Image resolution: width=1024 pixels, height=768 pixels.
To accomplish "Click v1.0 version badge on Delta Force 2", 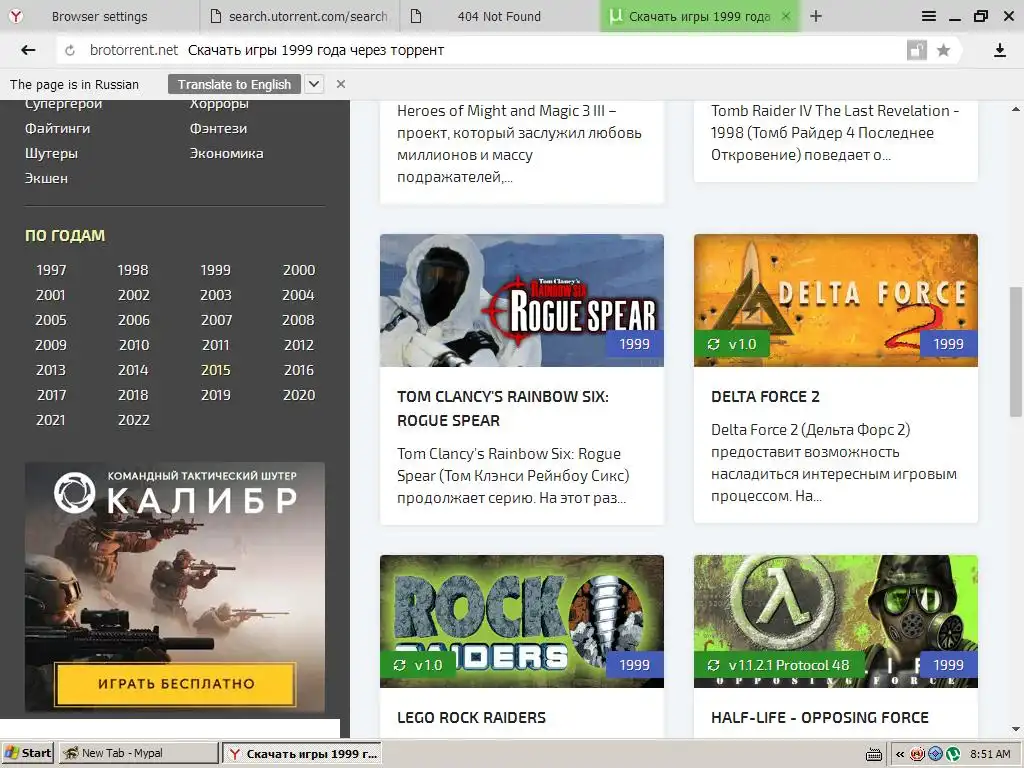I will (732, 344).
